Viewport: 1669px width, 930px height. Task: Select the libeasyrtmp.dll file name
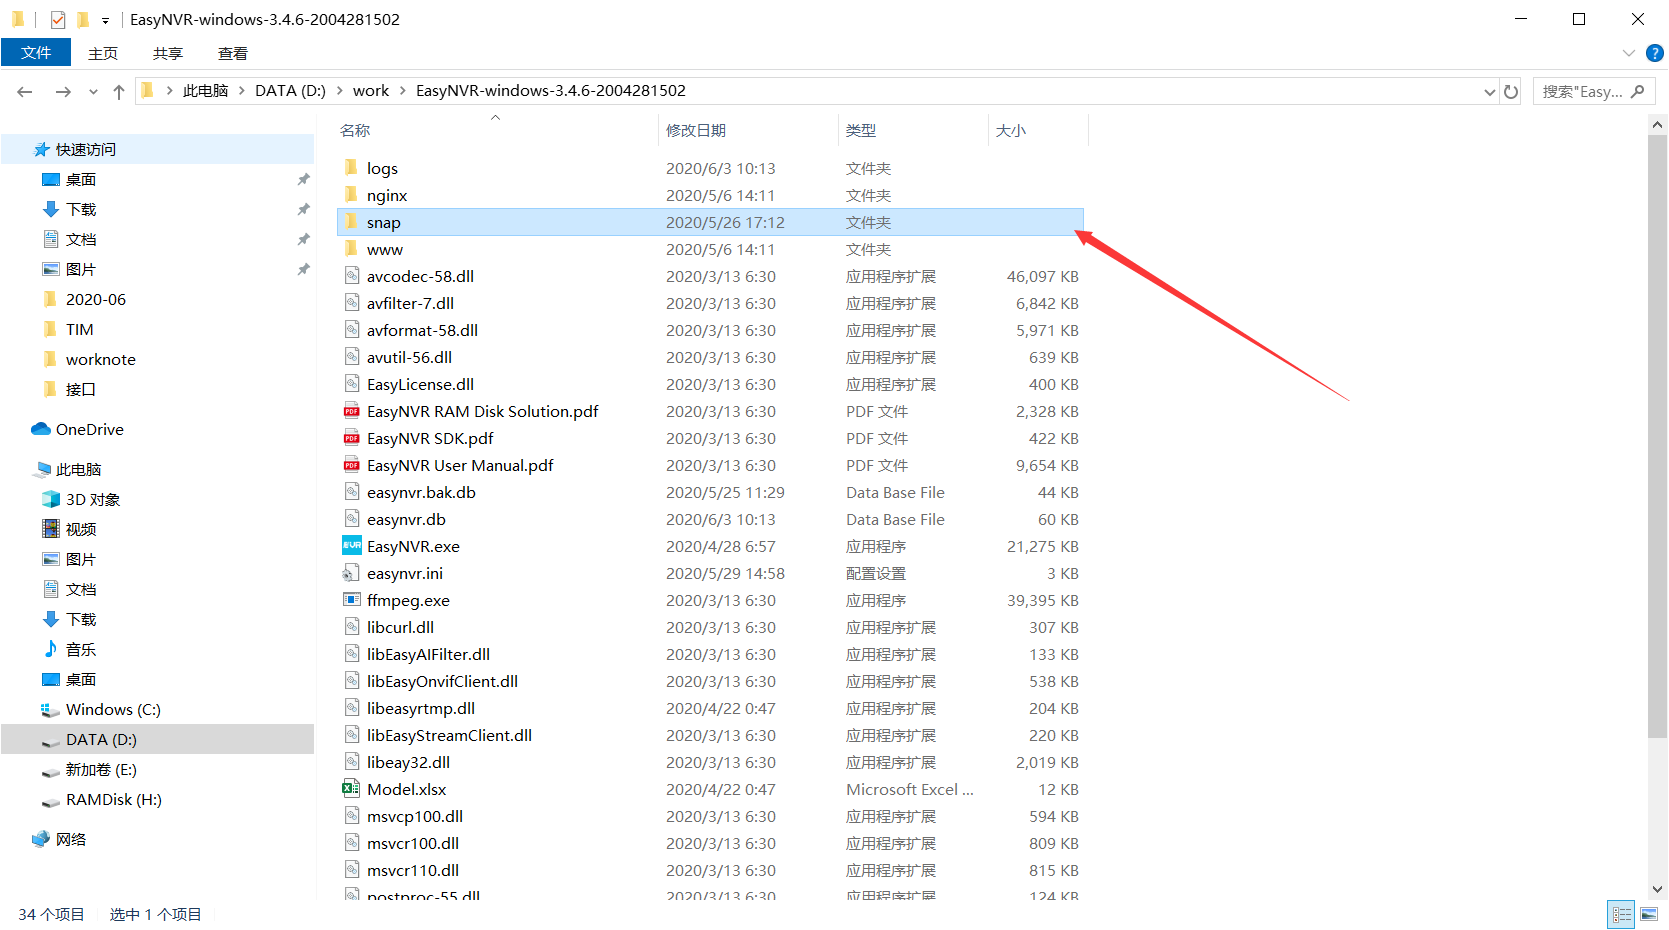click(421, 708)
